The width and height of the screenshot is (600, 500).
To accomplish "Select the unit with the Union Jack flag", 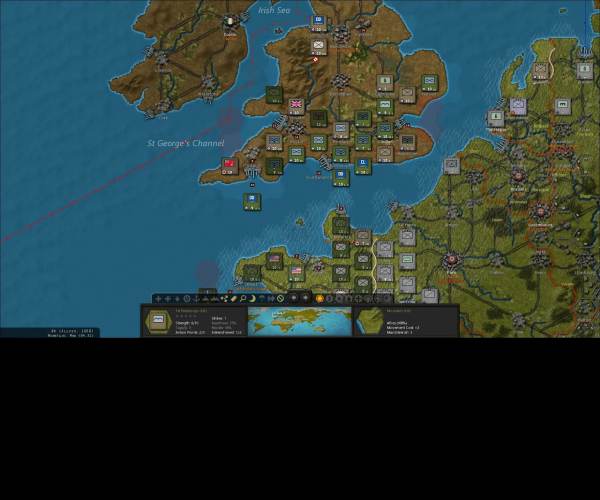I will tap(296, 106).
